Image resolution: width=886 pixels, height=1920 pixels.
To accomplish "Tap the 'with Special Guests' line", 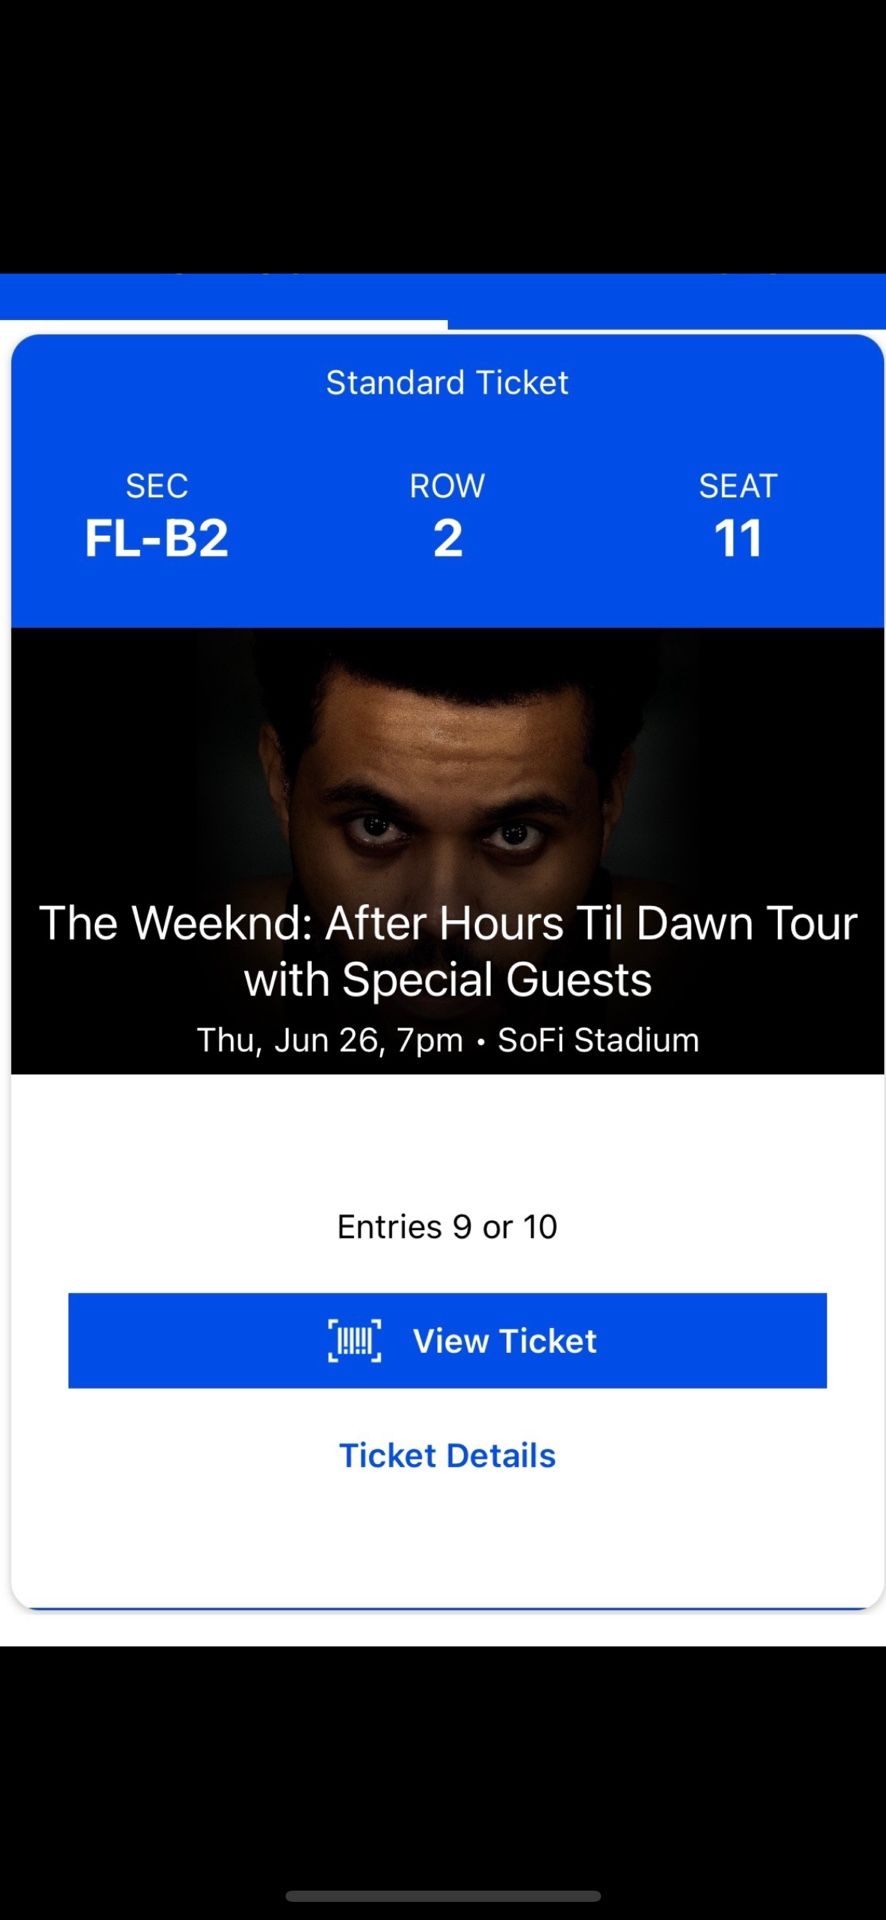I will 447,980.
